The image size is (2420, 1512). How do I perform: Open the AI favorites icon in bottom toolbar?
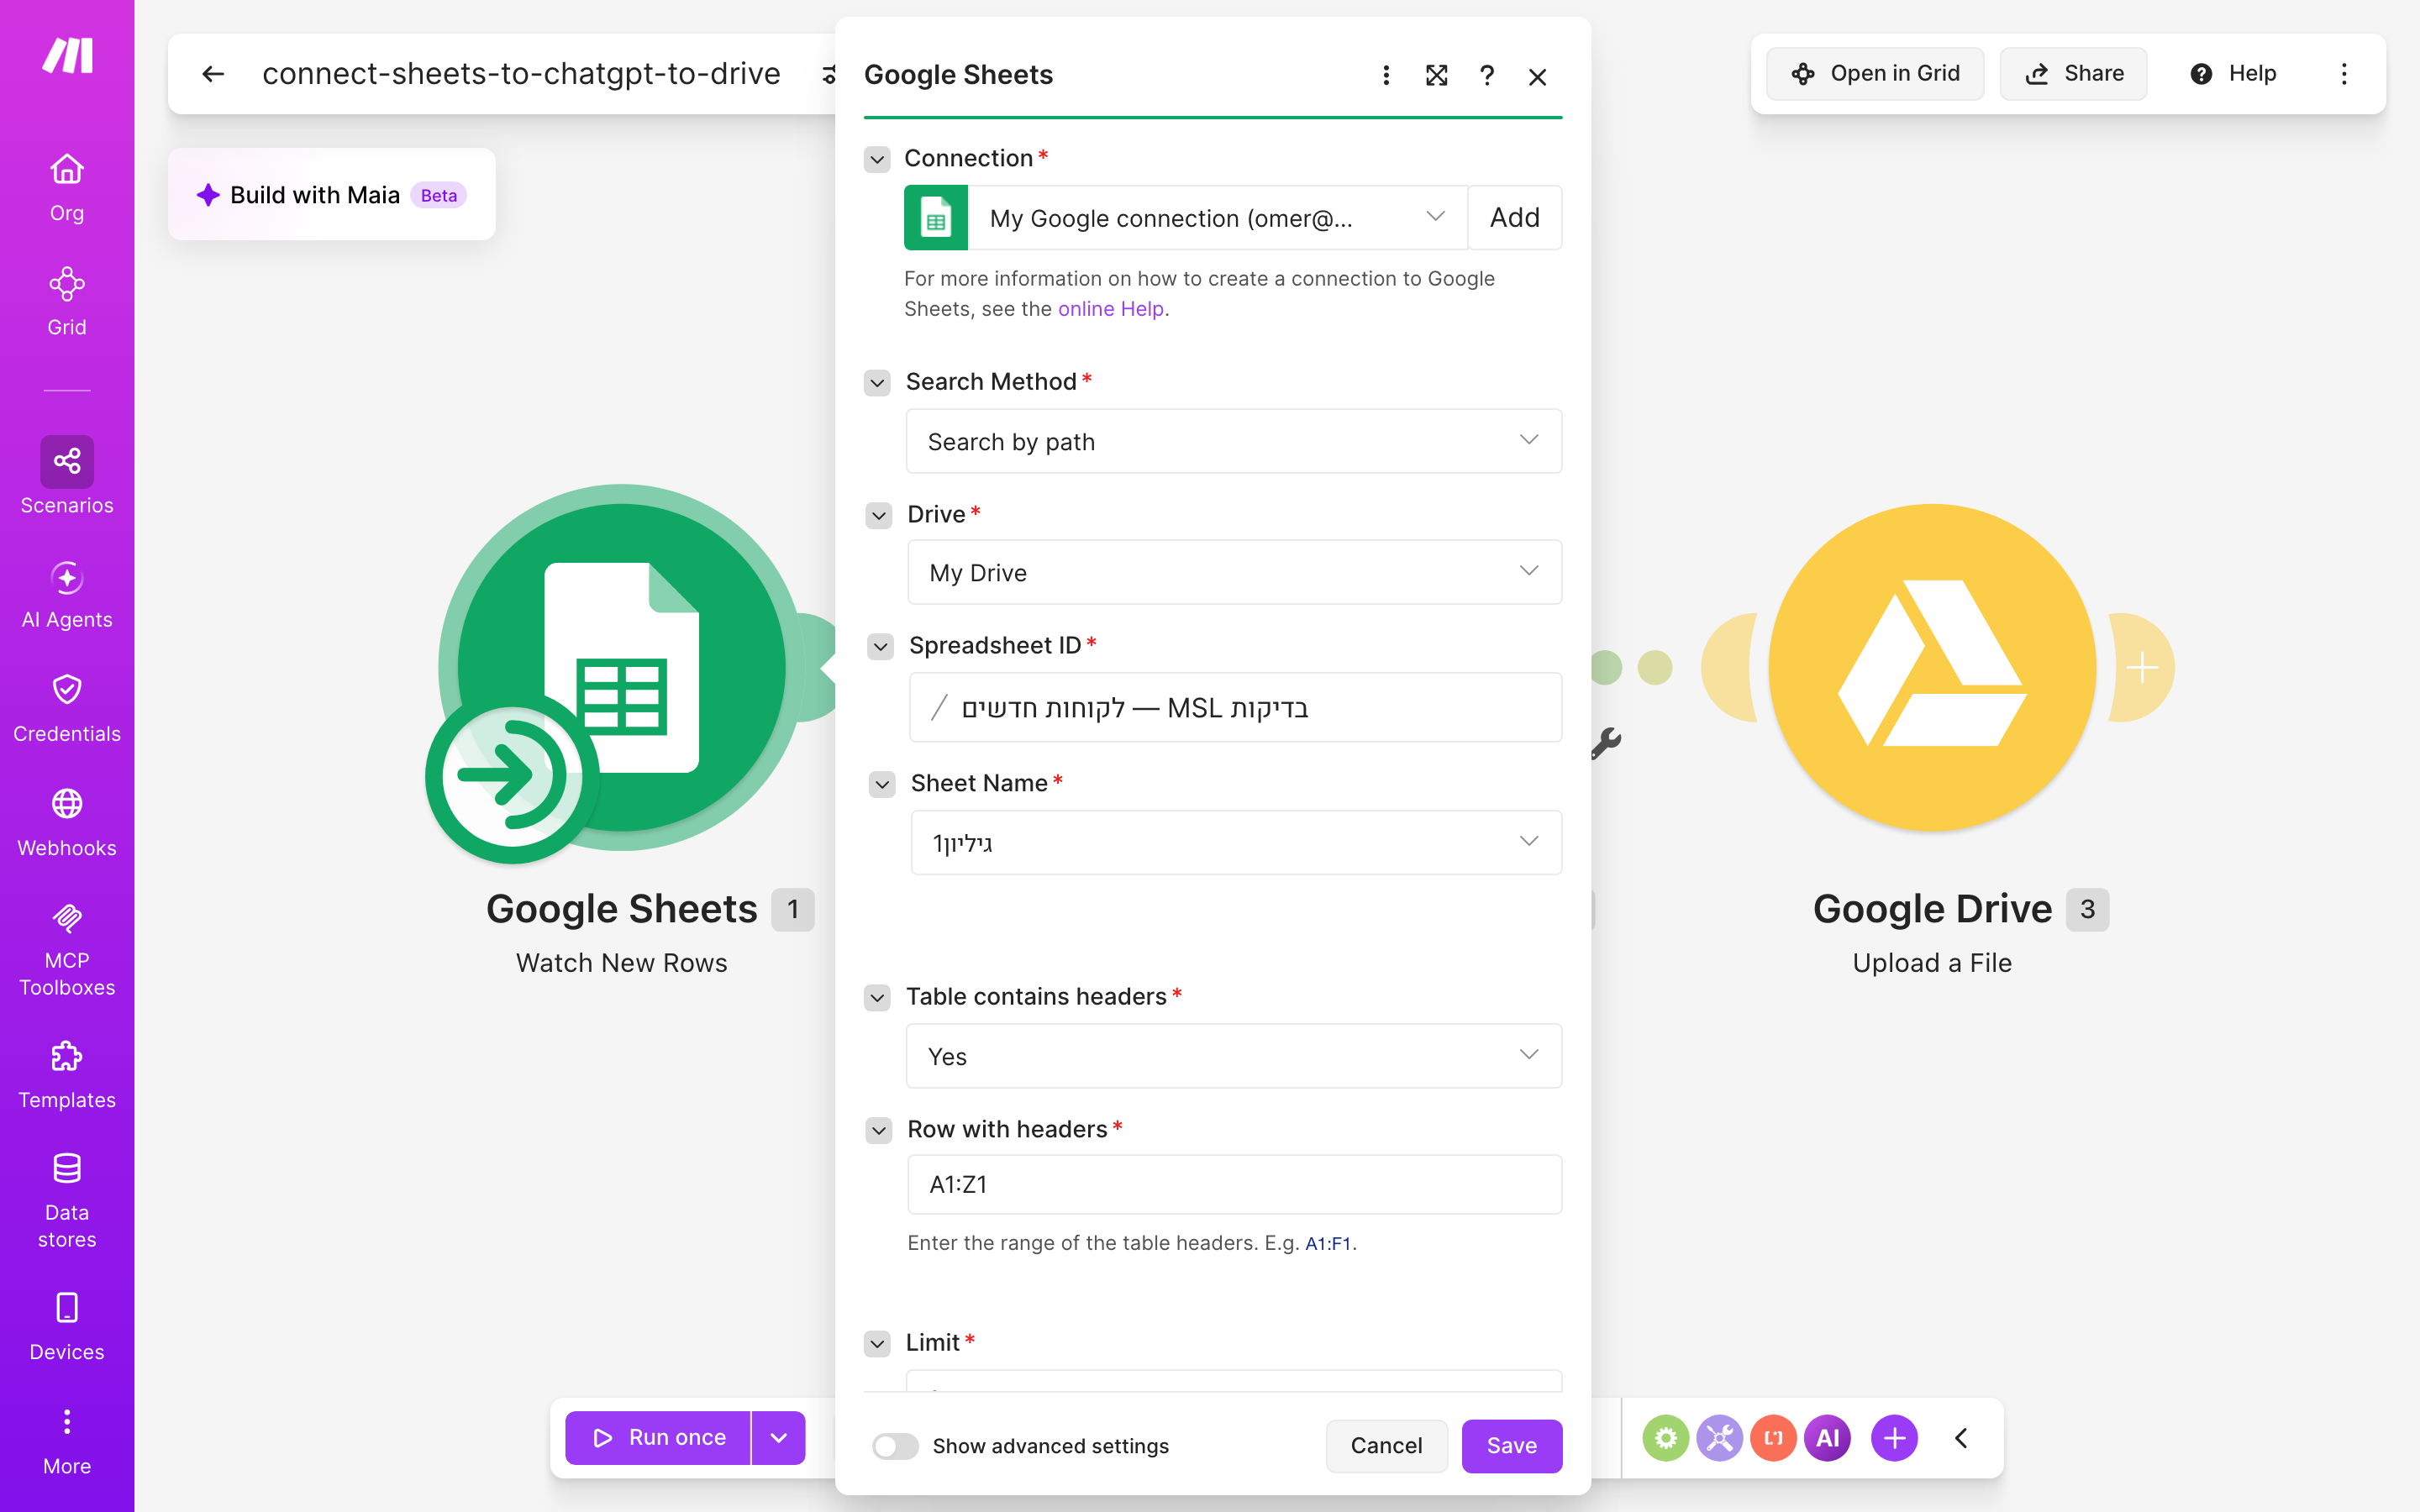pos(1827,1438)
